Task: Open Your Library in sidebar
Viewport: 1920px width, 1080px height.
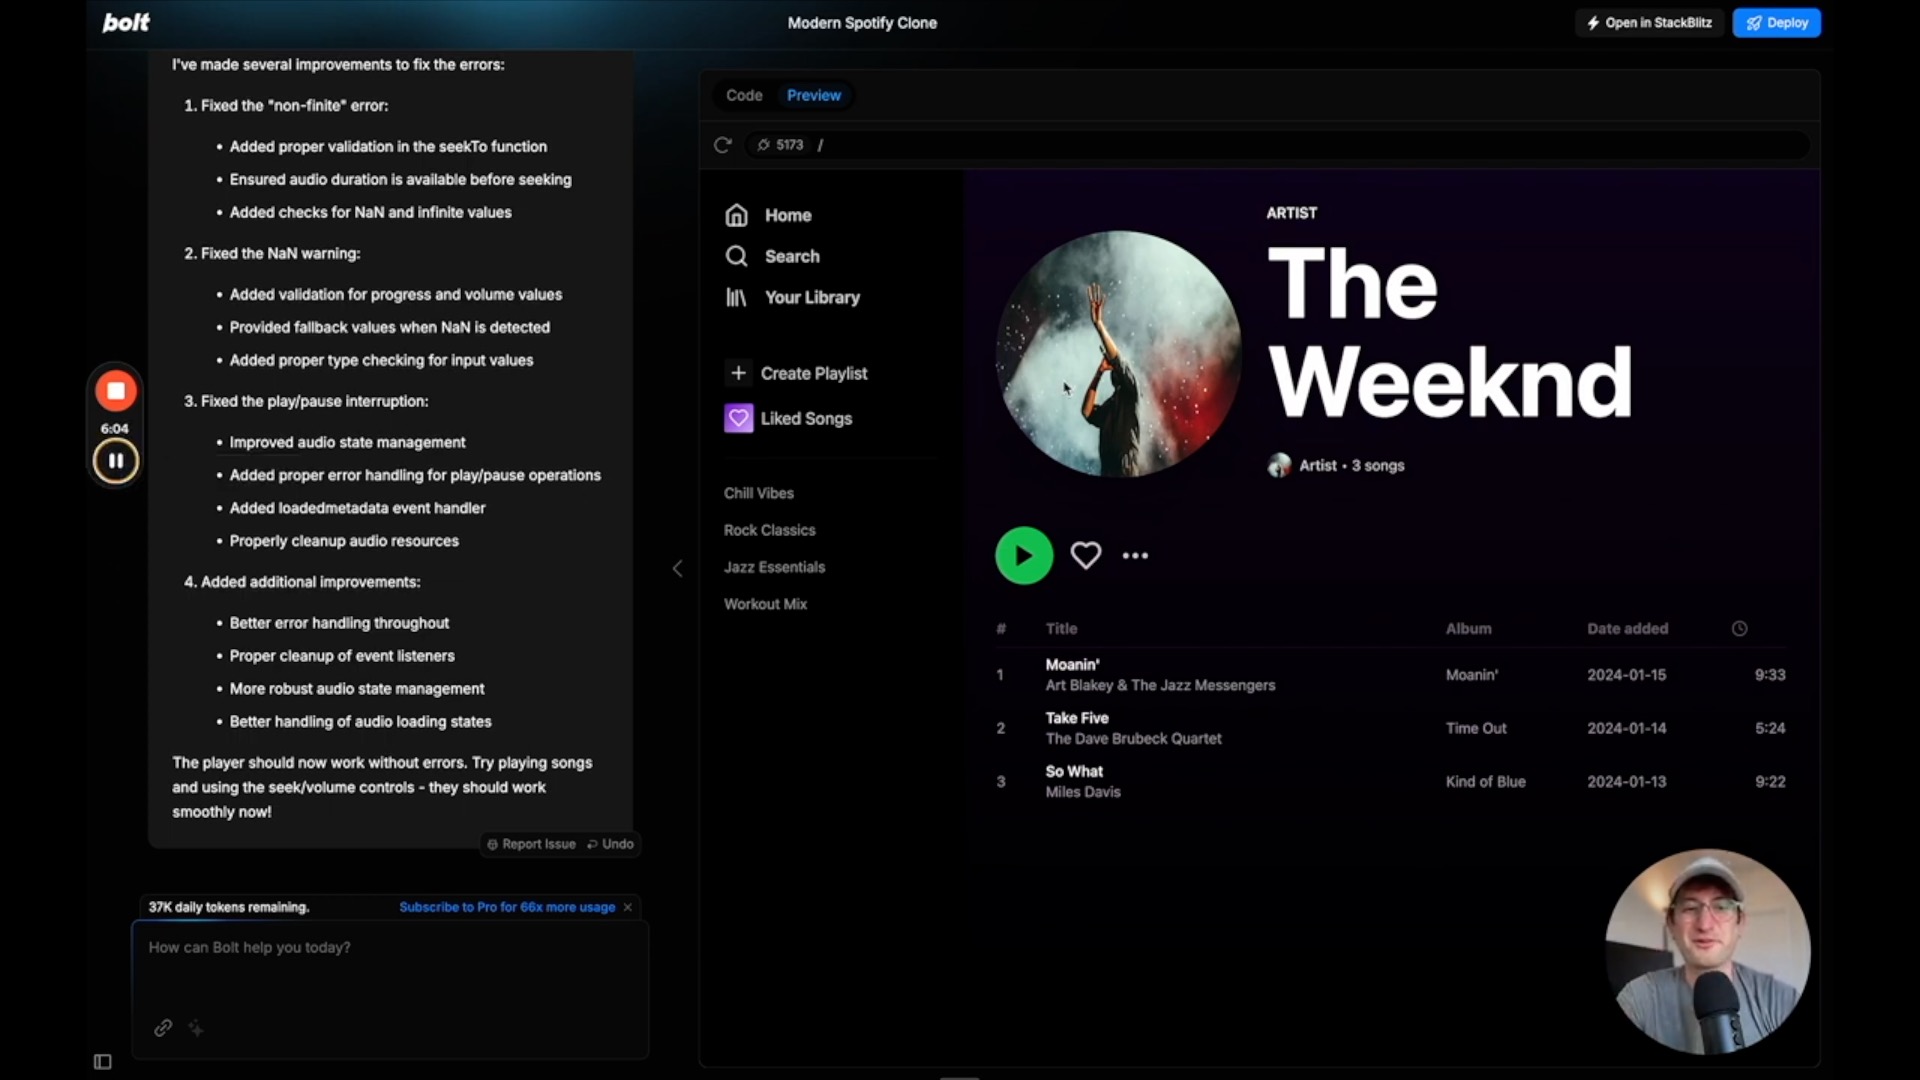Action: 811,297
